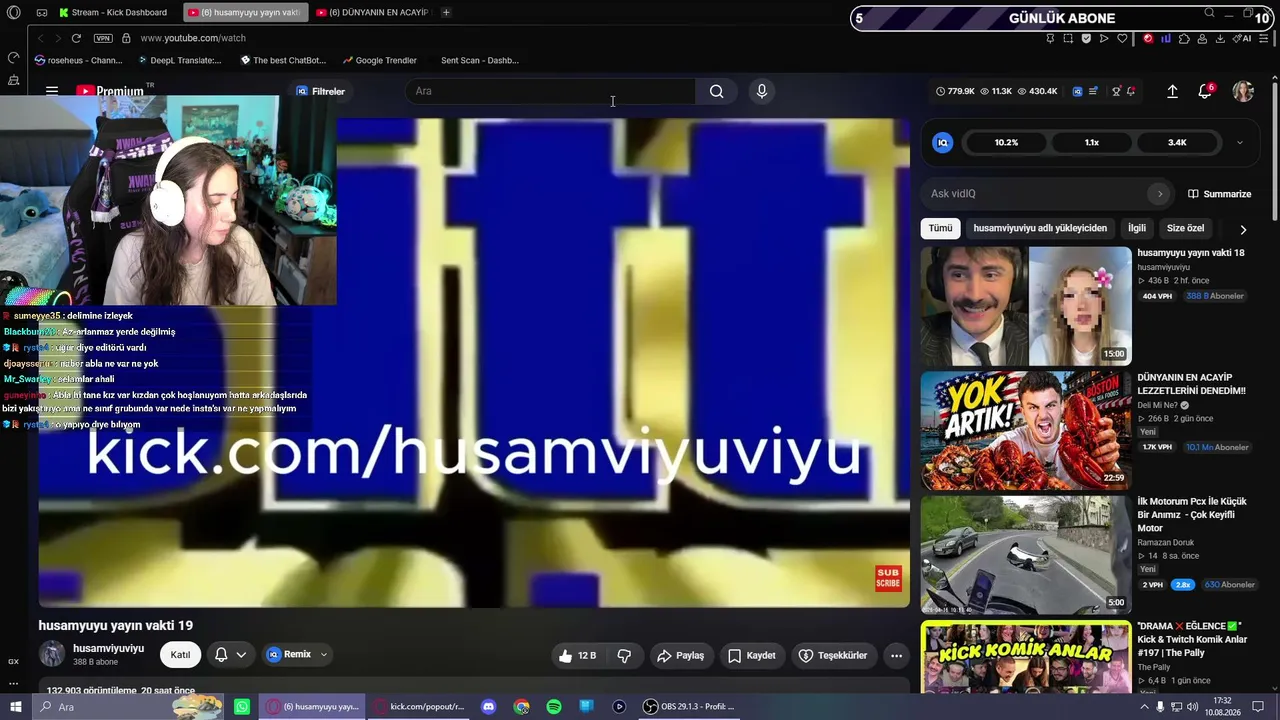Show more filter chips with right arrow
This screenshot has width=1280, height=720.
[1243, 229]
